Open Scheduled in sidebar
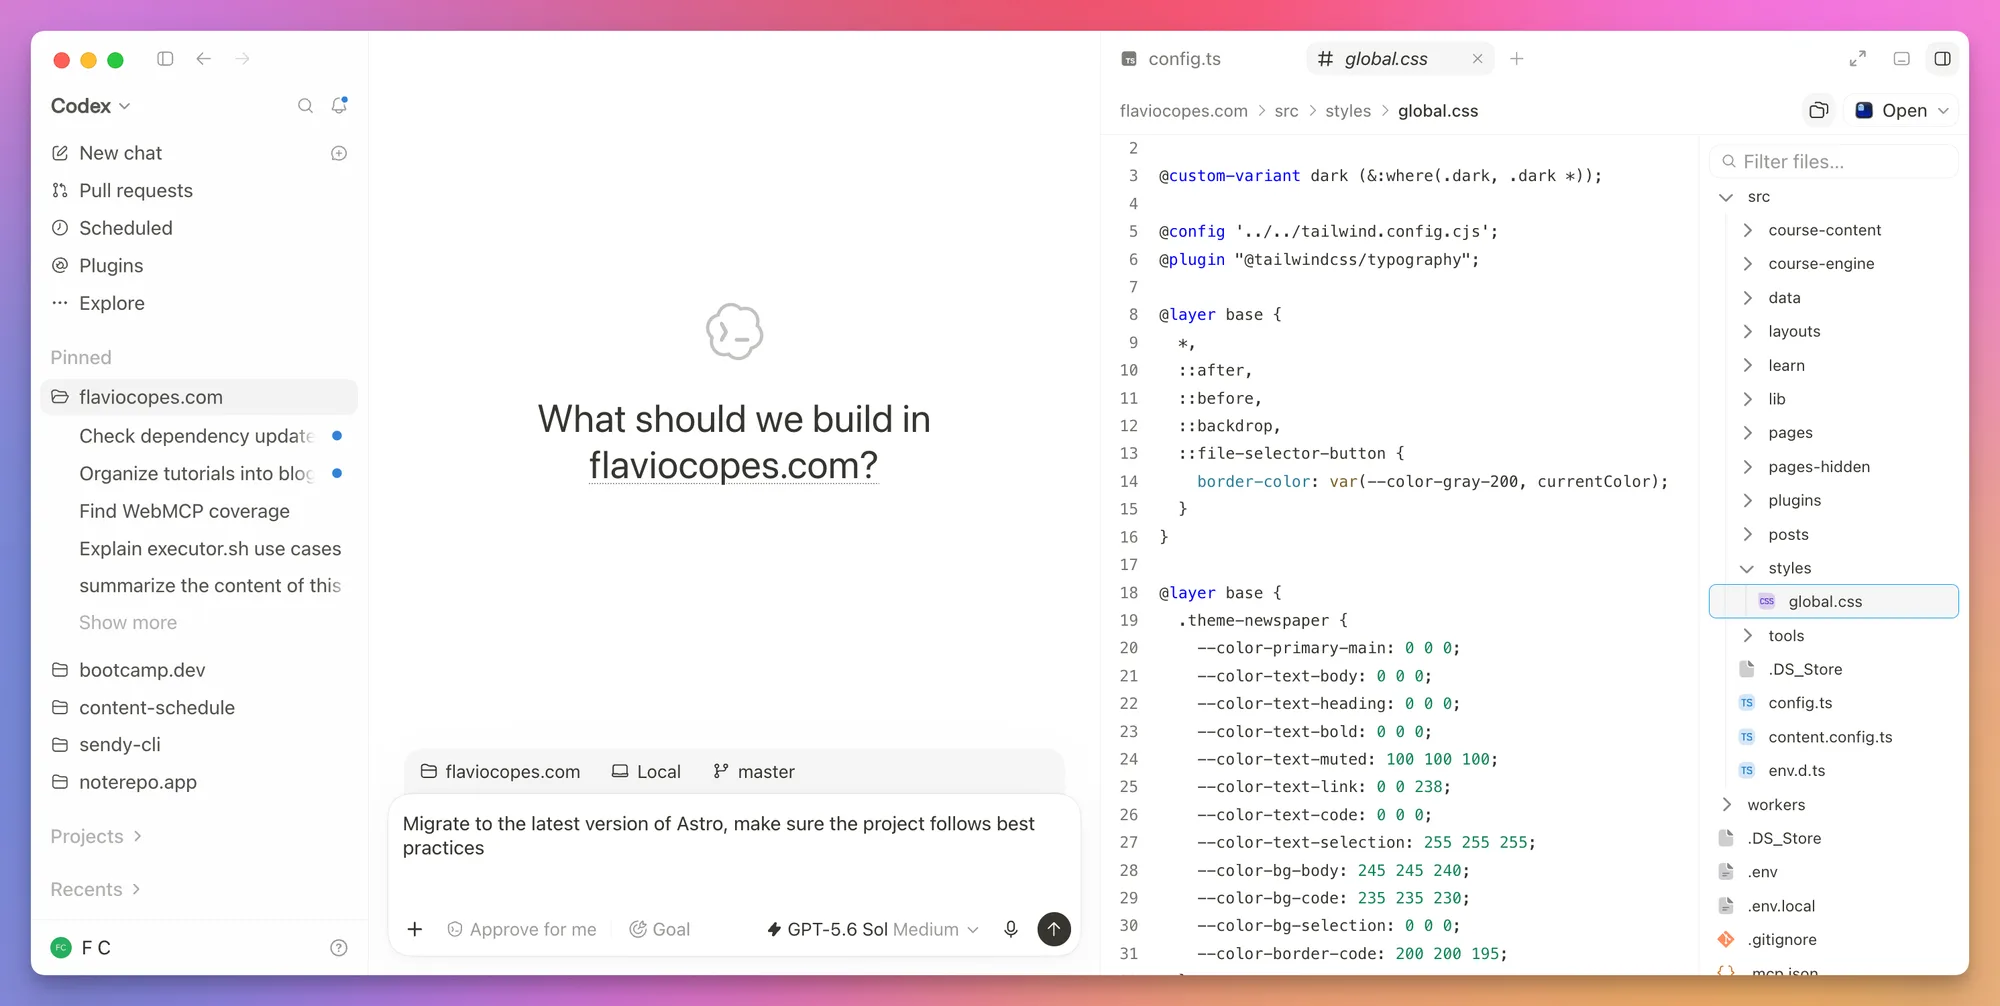The width and height of the screenshot is (2000, 1006). pyautogui.click(x=199, y=228)
